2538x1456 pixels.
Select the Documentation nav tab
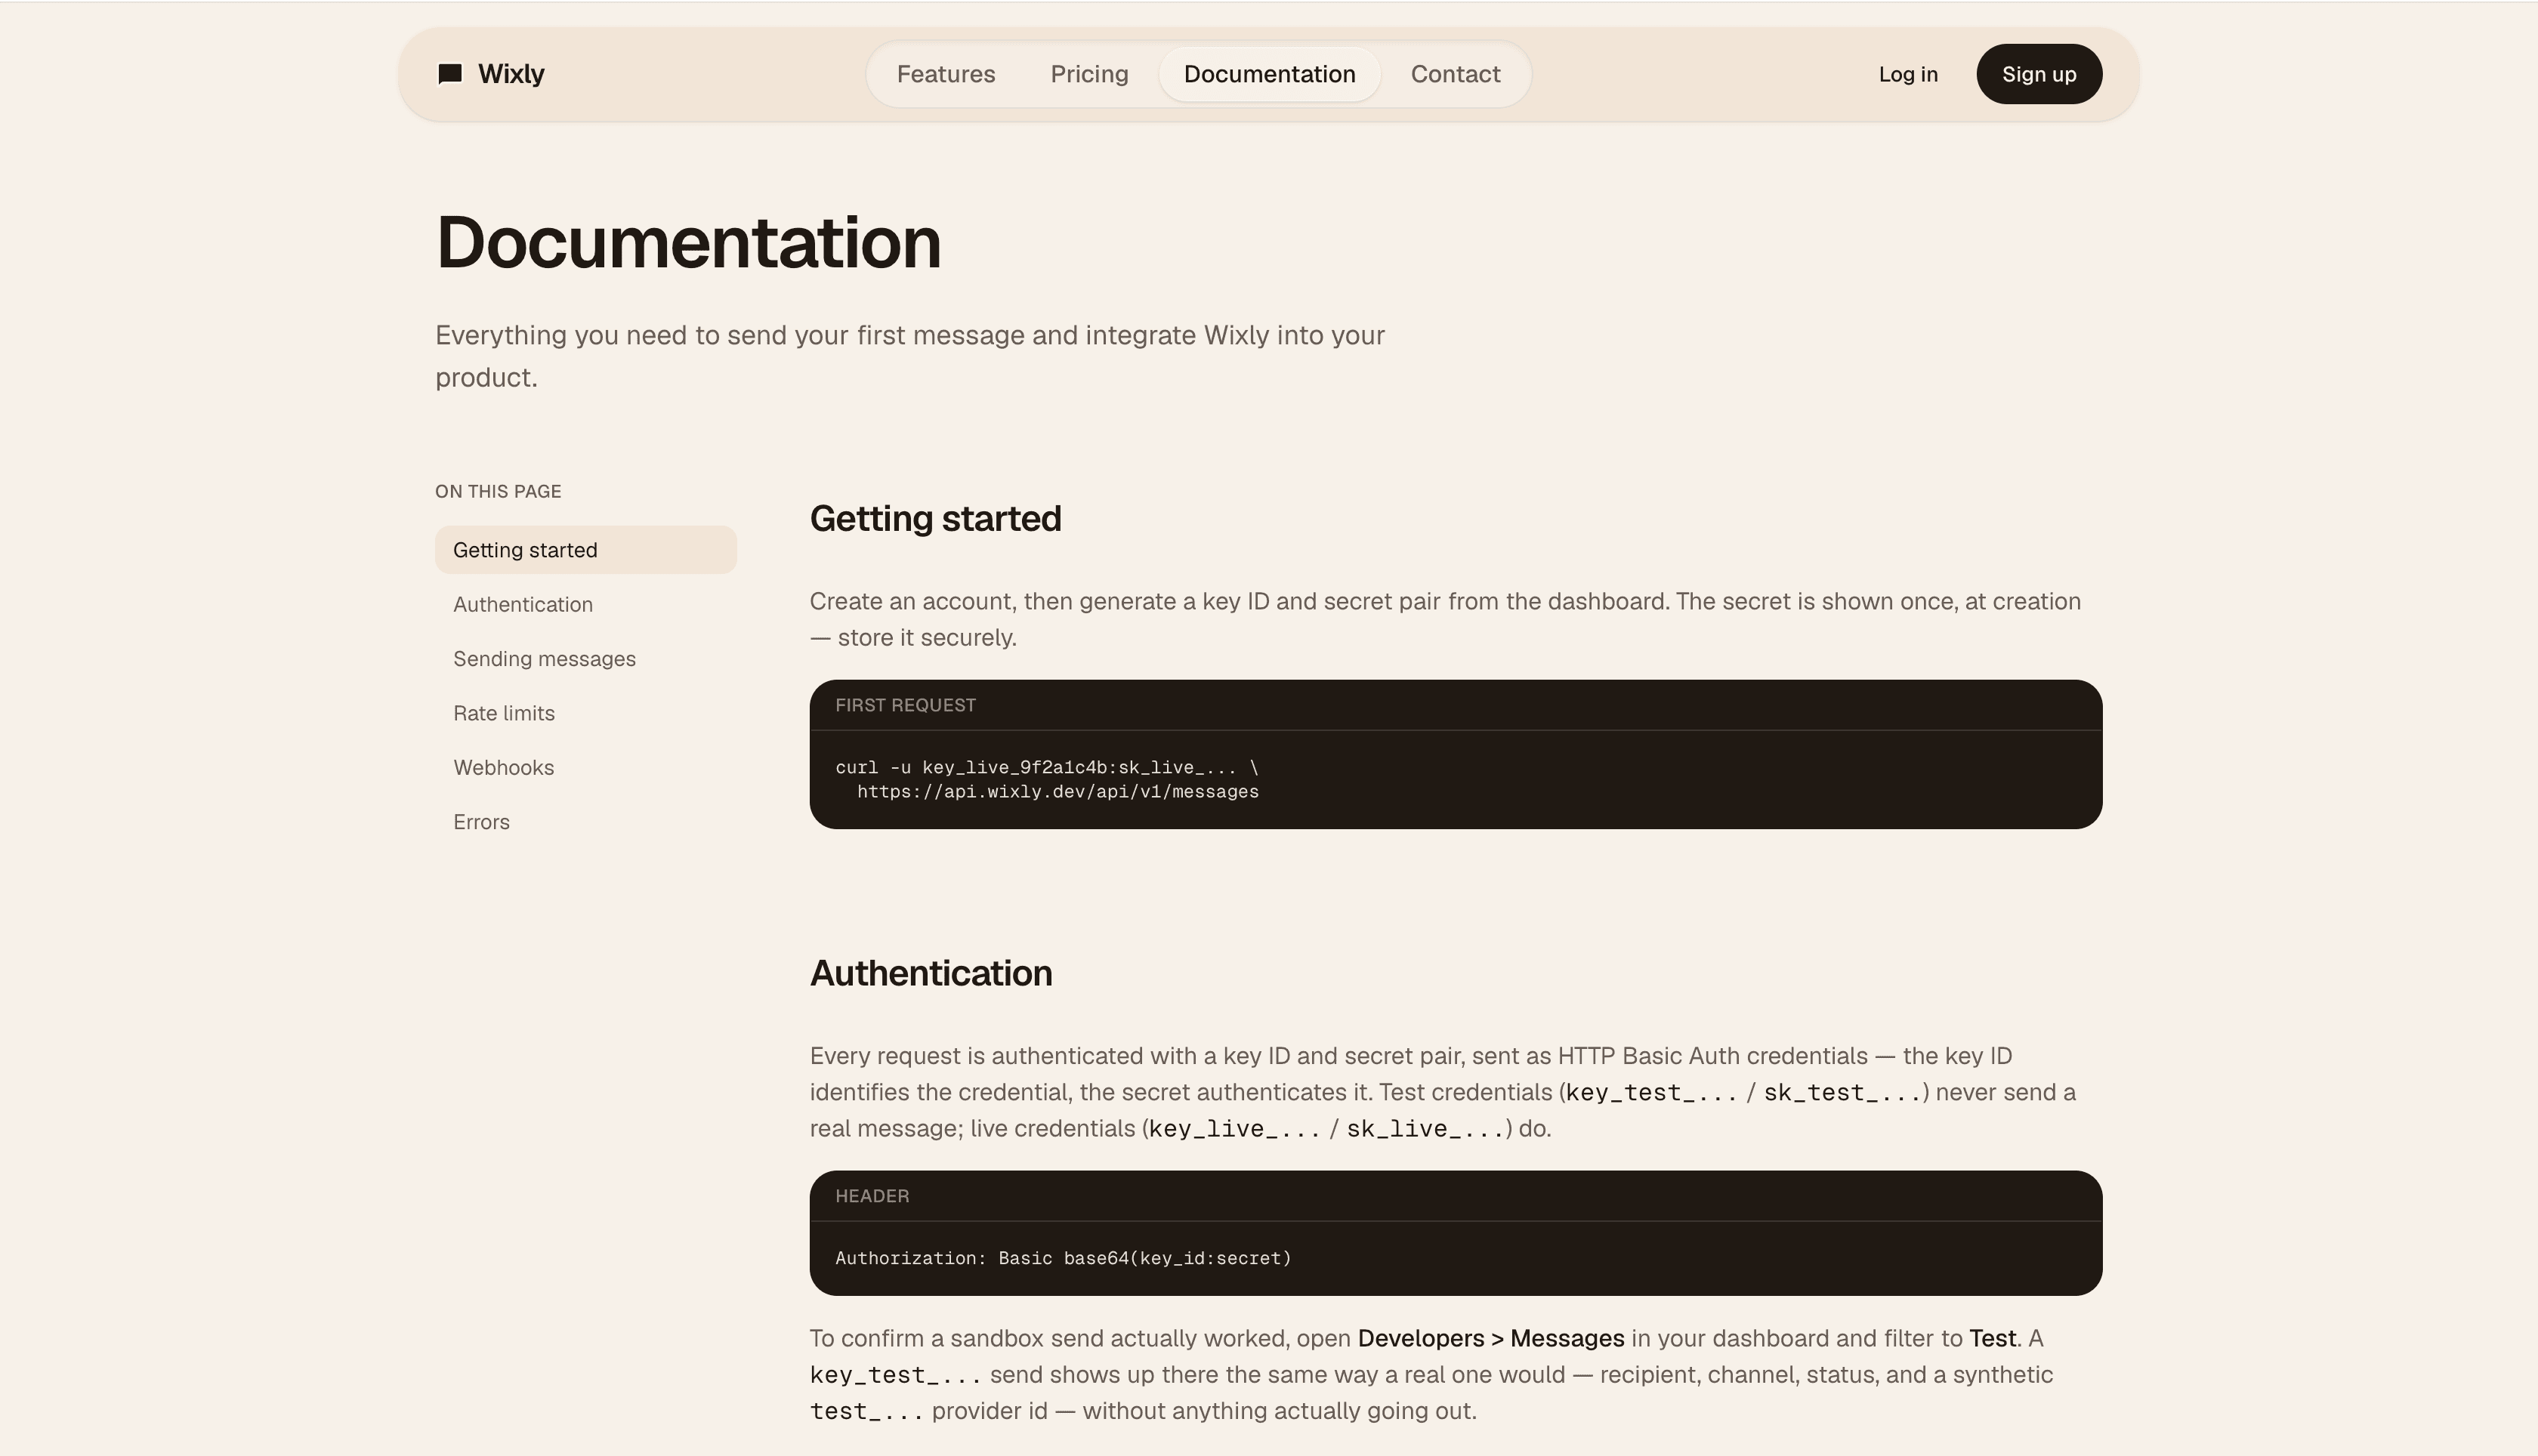click(x=1269, y=74)
